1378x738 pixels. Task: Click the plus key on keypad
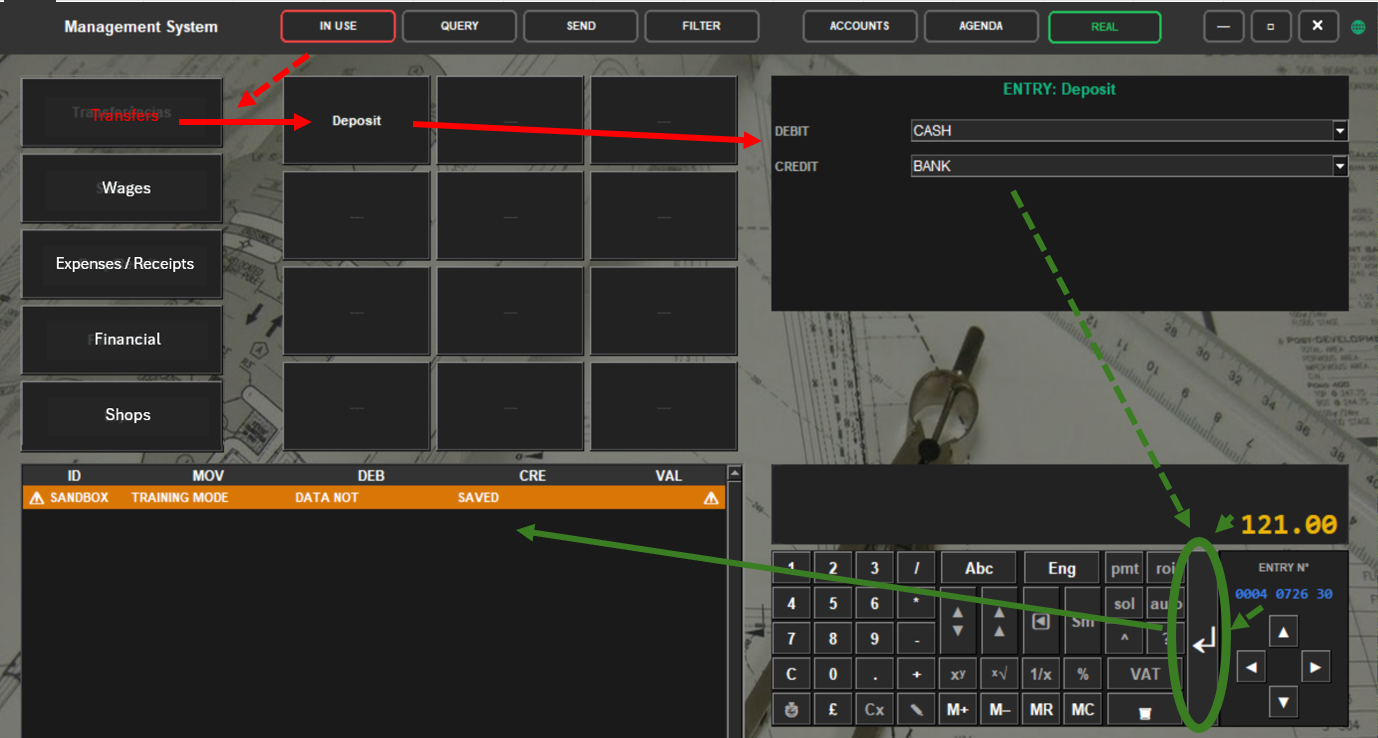click(x=916, y=674)
